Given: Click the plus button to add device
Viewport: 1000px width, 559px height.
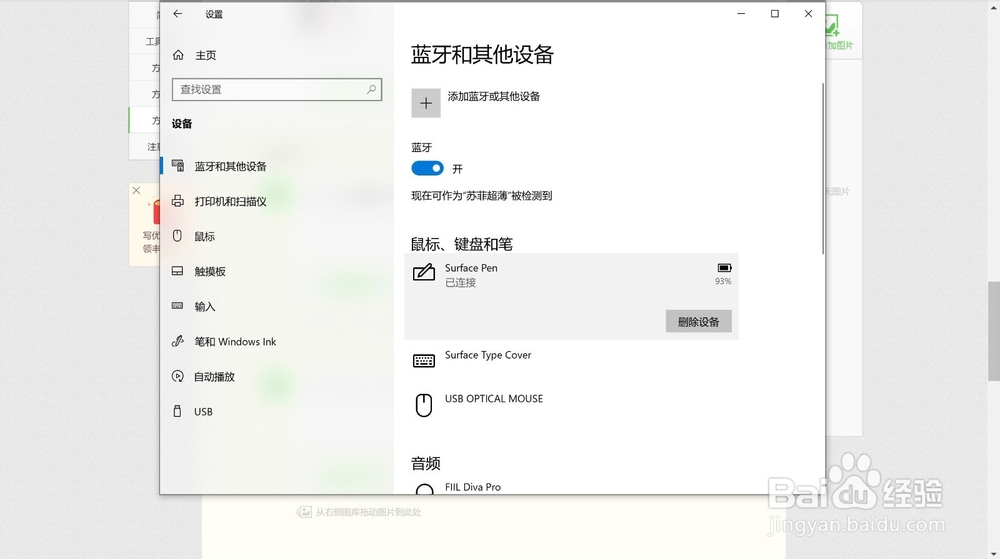Looking at the screenshot, I should coord(426,103).
